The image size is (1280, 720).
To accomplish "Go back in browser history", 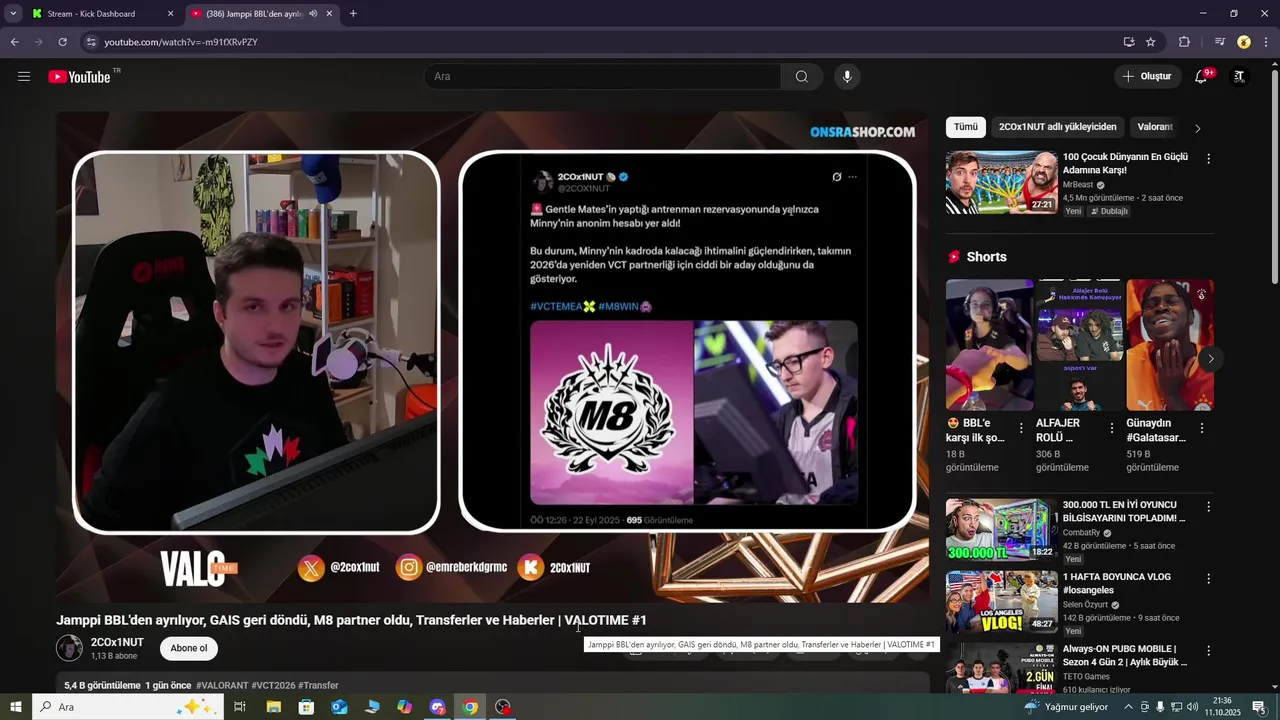I will click(14, 42).
